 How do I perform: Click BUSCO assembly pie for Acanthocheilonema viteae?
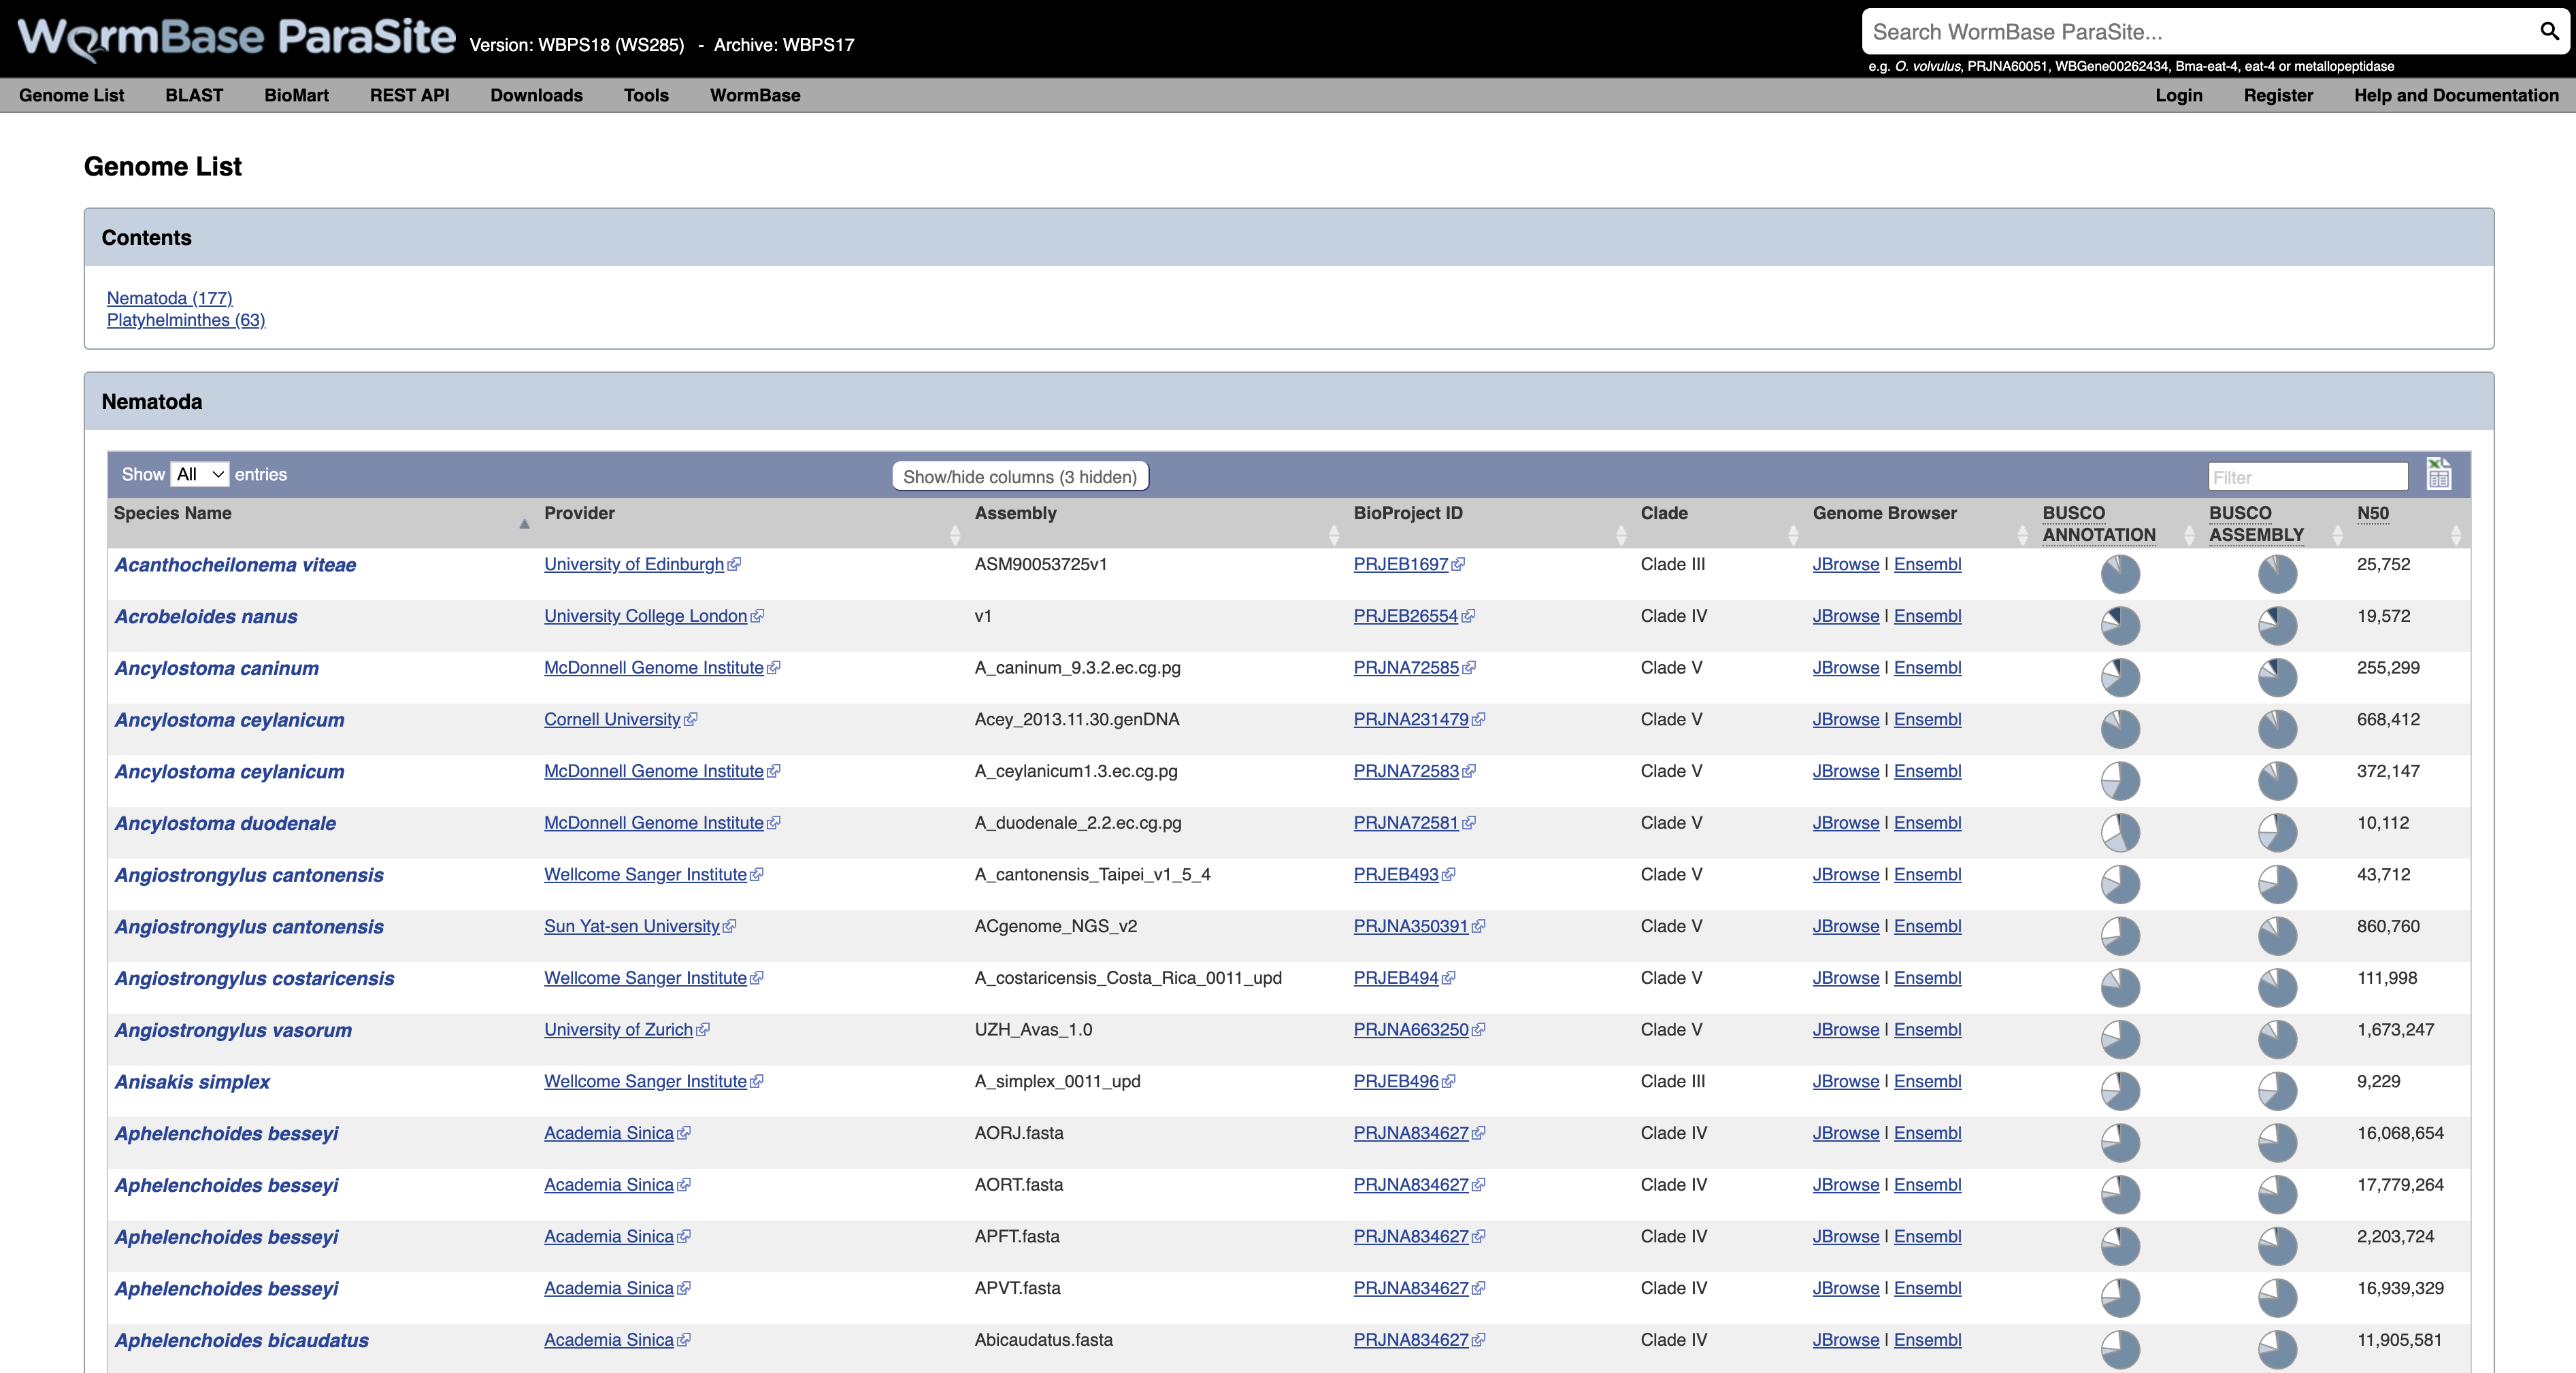pyautogui.click(x=2277, y=574)
